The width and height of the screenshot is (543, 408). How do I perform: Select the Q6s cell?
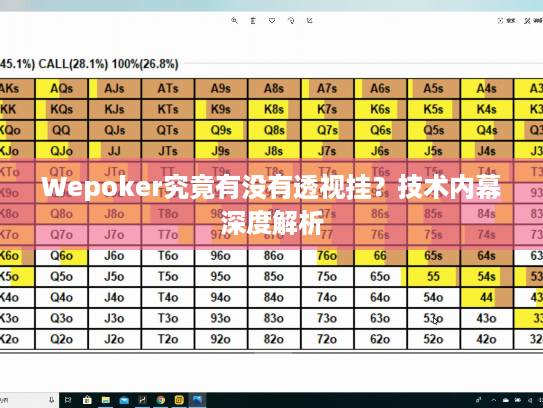(x=381, y=131)
